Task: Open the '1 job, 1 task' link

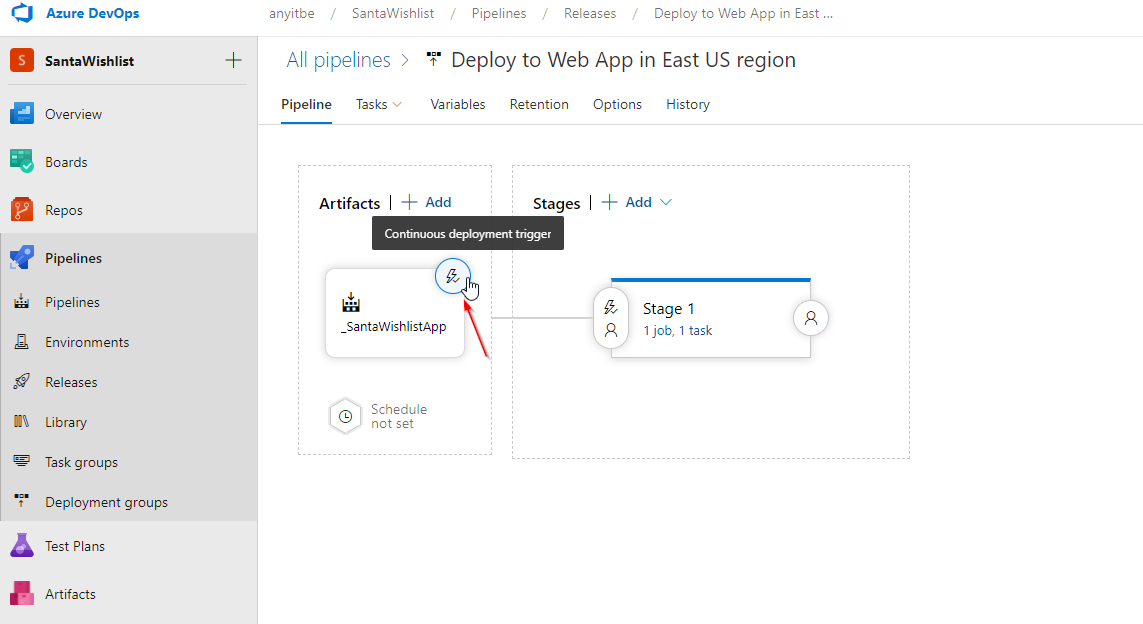Action: (677, 330)
